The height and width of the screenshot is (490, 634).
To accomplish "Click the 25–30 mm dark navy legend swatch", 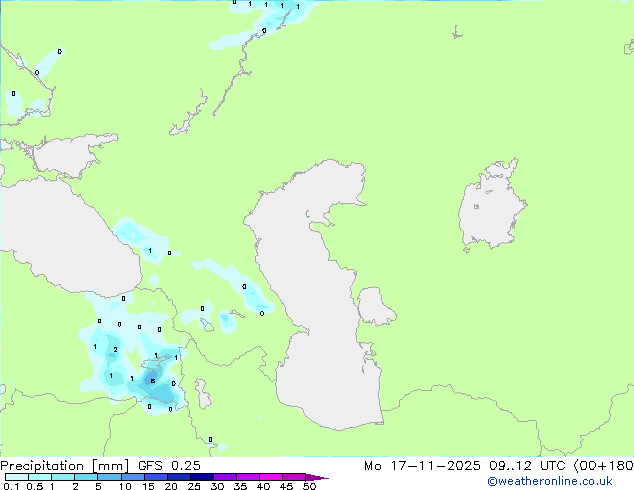I will pos(201,477).
